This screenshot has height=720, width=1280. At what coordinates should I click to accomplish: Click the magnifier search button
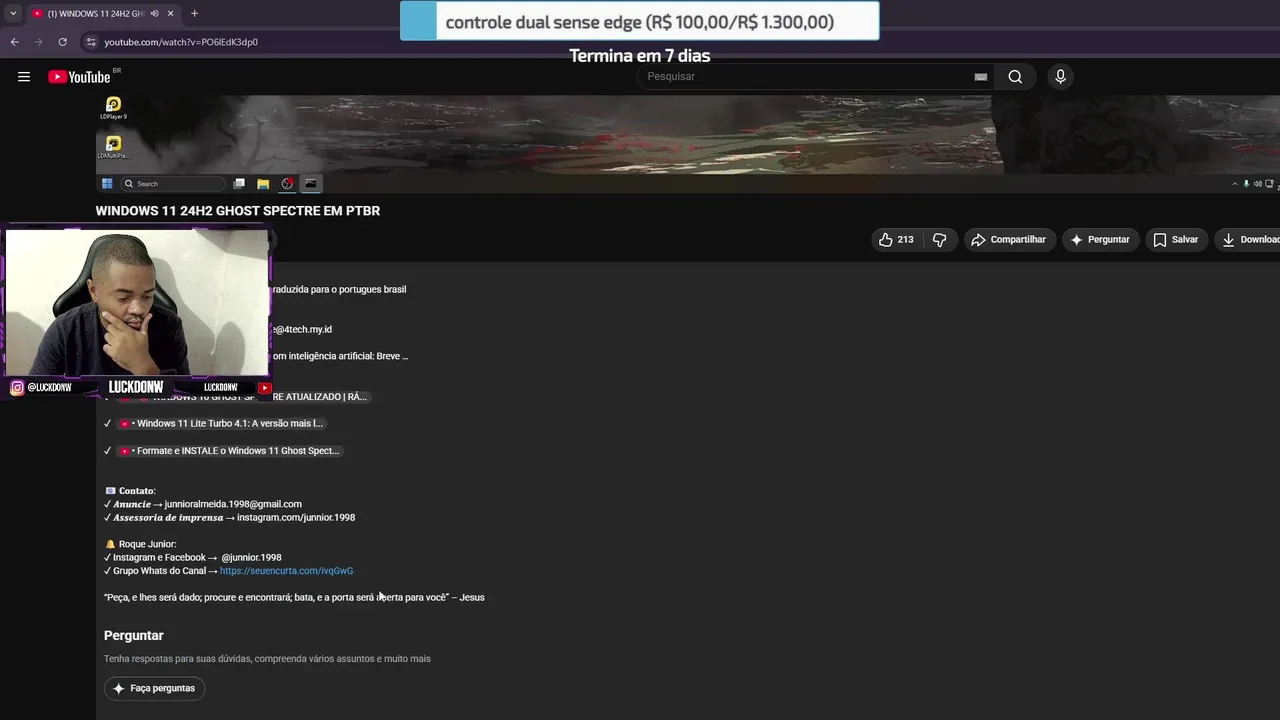tap(1015, 77)
